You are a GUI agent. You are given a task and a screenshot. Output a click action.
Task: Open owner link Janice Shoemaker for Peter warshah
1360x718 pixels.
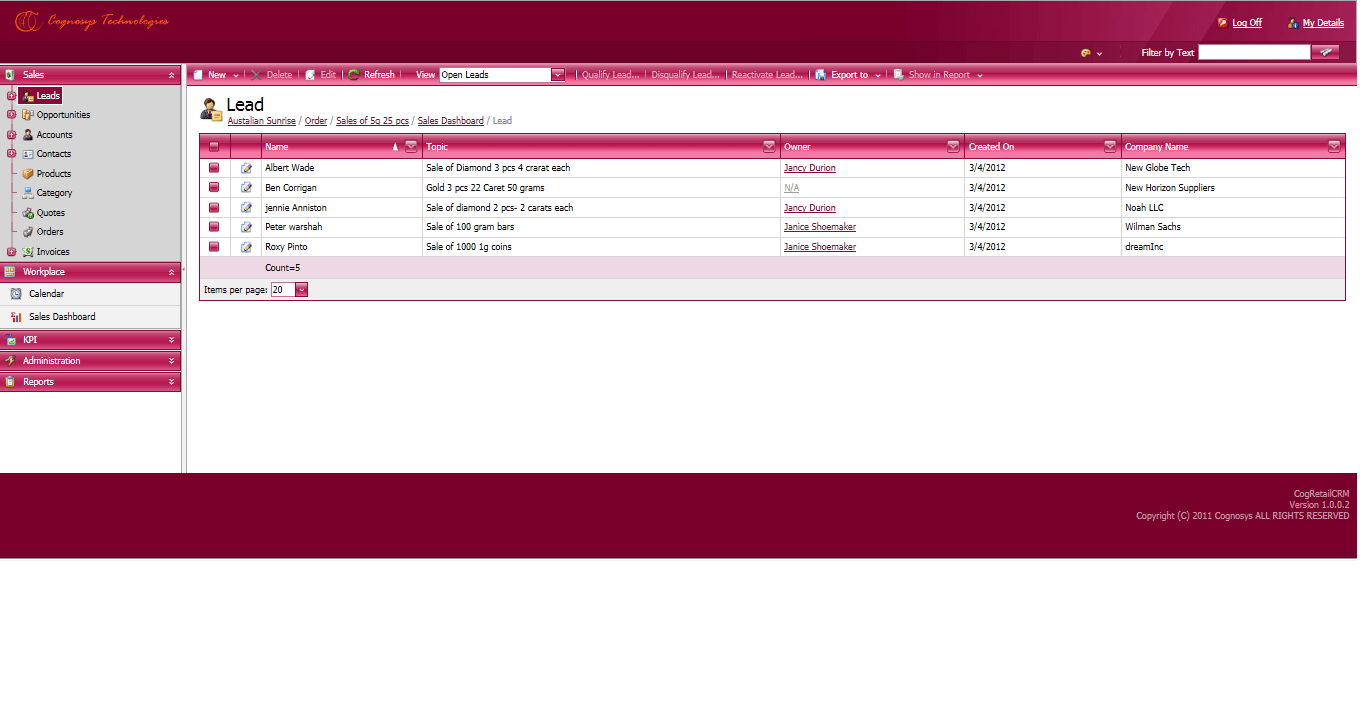tap(819, 227)
